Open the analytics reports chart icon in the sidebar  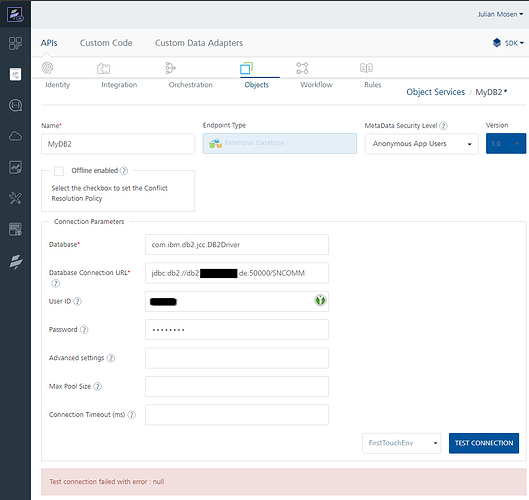15,167
